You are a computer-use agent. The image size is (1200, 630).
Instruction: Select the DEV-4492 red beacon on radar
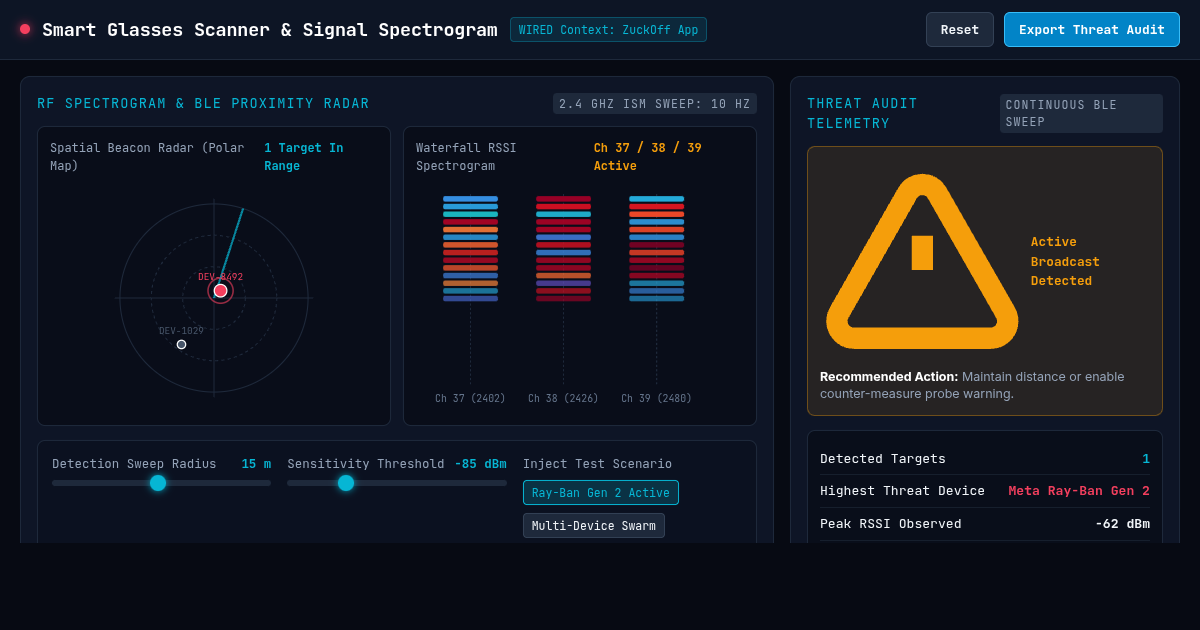tap(220, 291)
